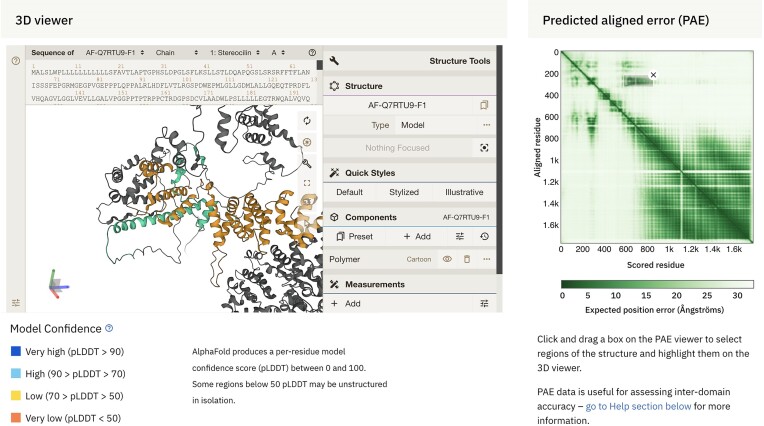Viewport: 764px width, 426px height.
Task: Click the focus target icon next to Nothing Focused
Action: click(484, 146)
